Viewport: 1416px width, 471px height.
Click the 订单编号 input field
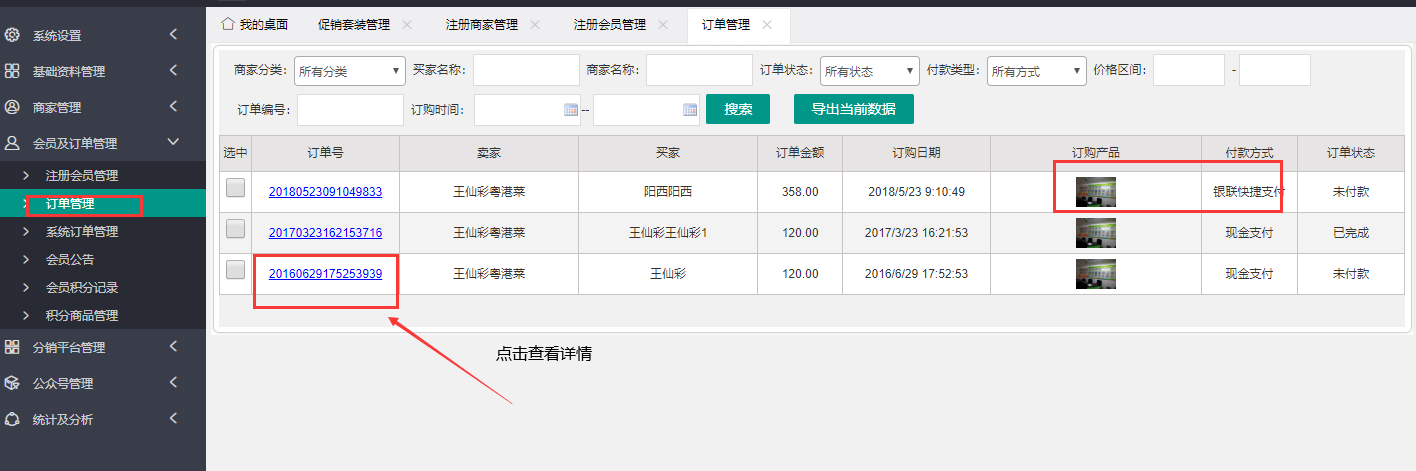pos(350,110)
